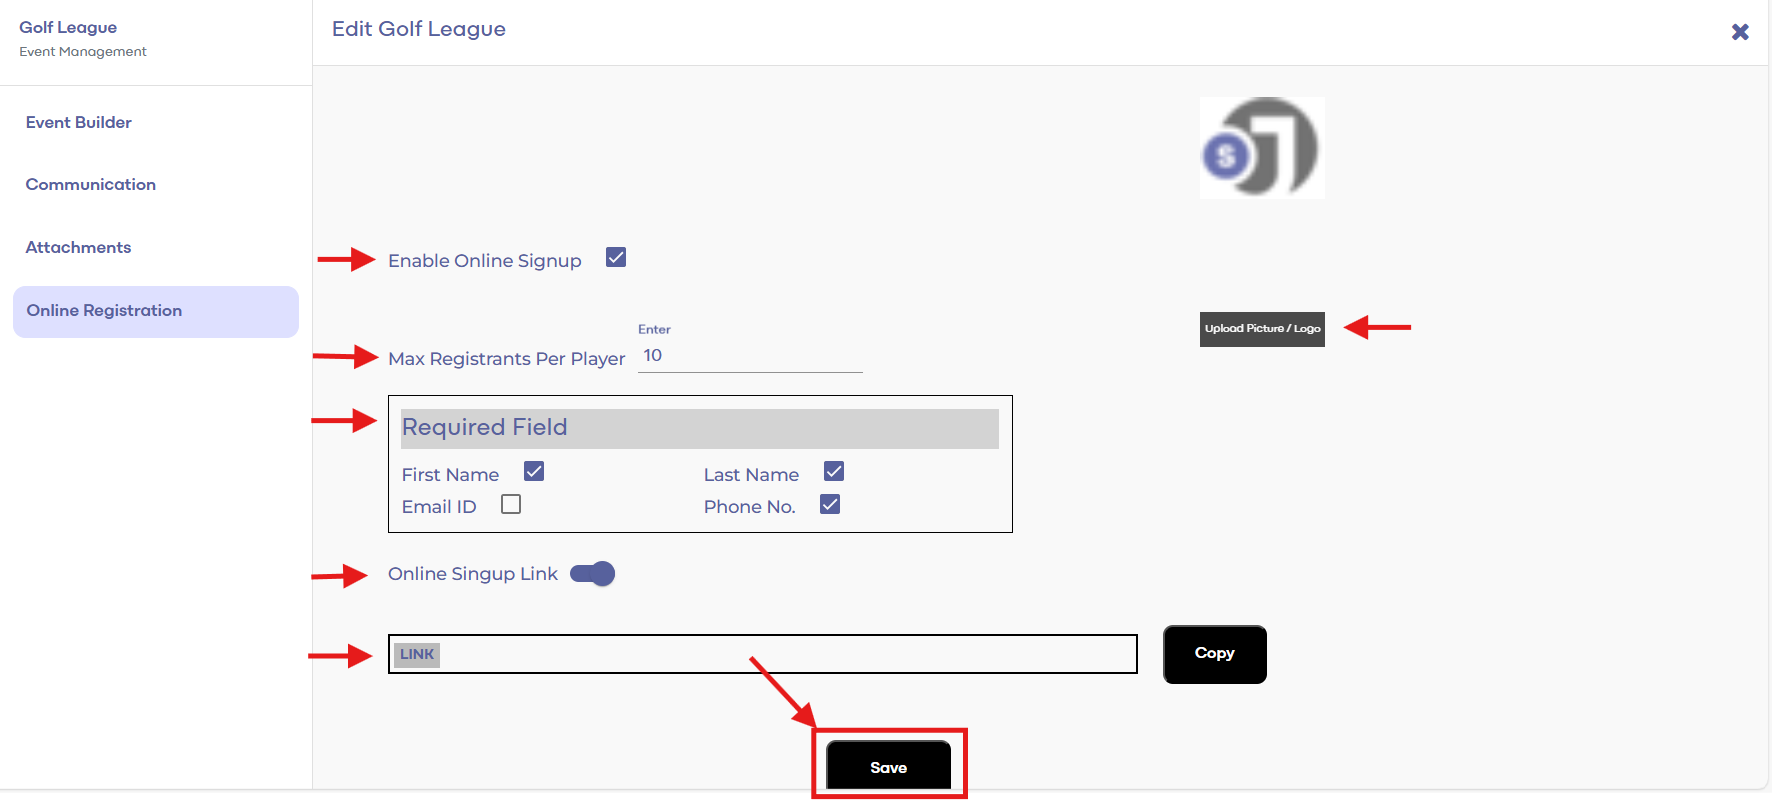The image size is (1772, 800).
Task: Click the Required Field section header
Action: [699, 428]
